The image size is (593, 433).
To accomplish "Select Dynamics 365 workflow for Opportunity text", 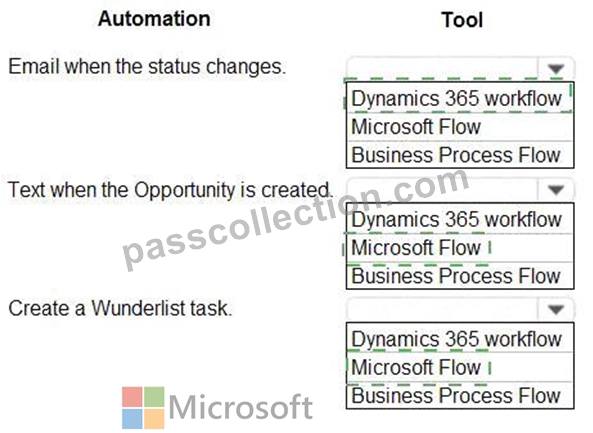I will click(459, 219).
